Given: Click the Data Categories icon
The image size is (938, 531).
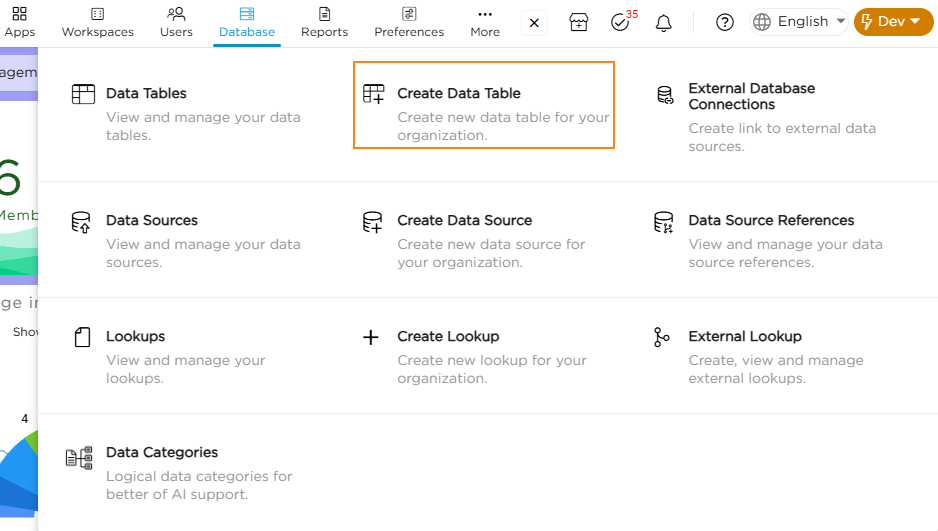Looking at the screenshot, I should coord(79,458).
